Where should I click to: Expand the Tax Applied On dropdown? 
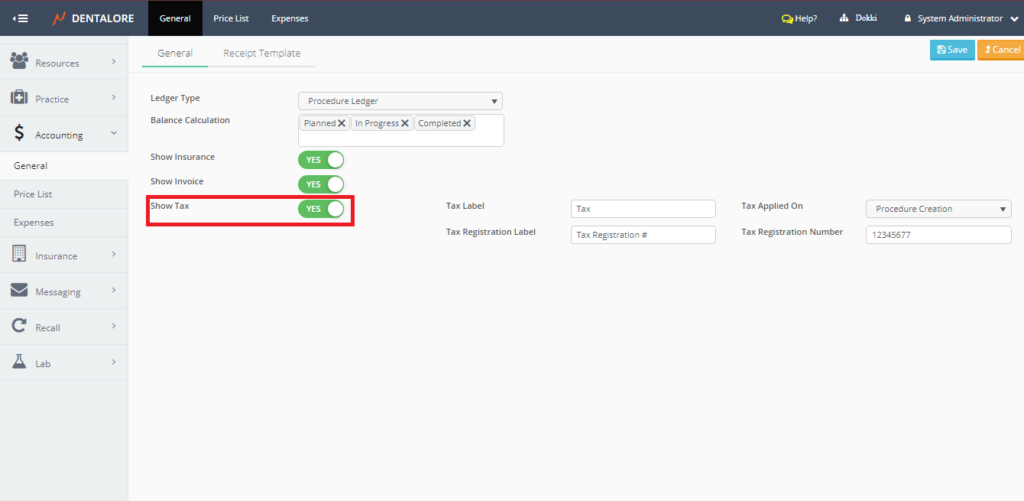point(938,209)
